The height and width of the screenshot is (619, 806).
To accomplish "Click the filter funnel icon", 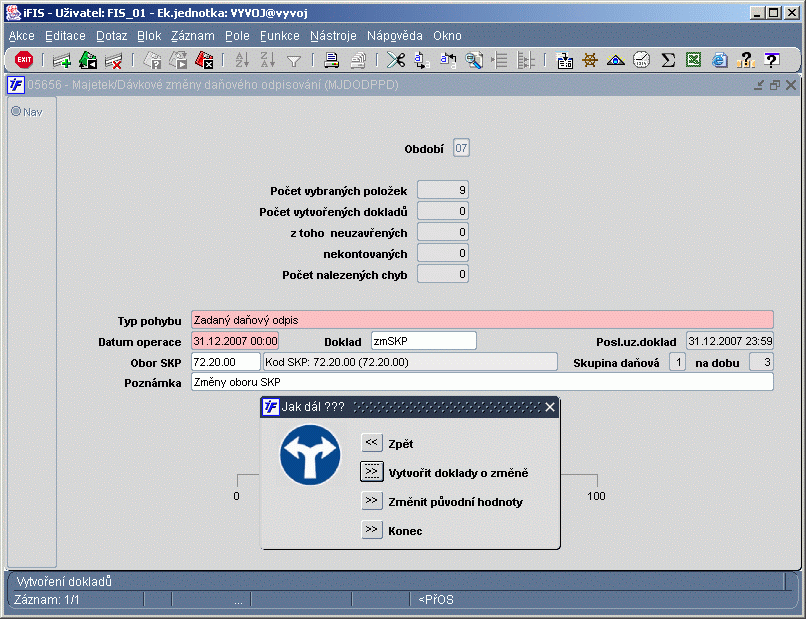I will click(294, 61).
